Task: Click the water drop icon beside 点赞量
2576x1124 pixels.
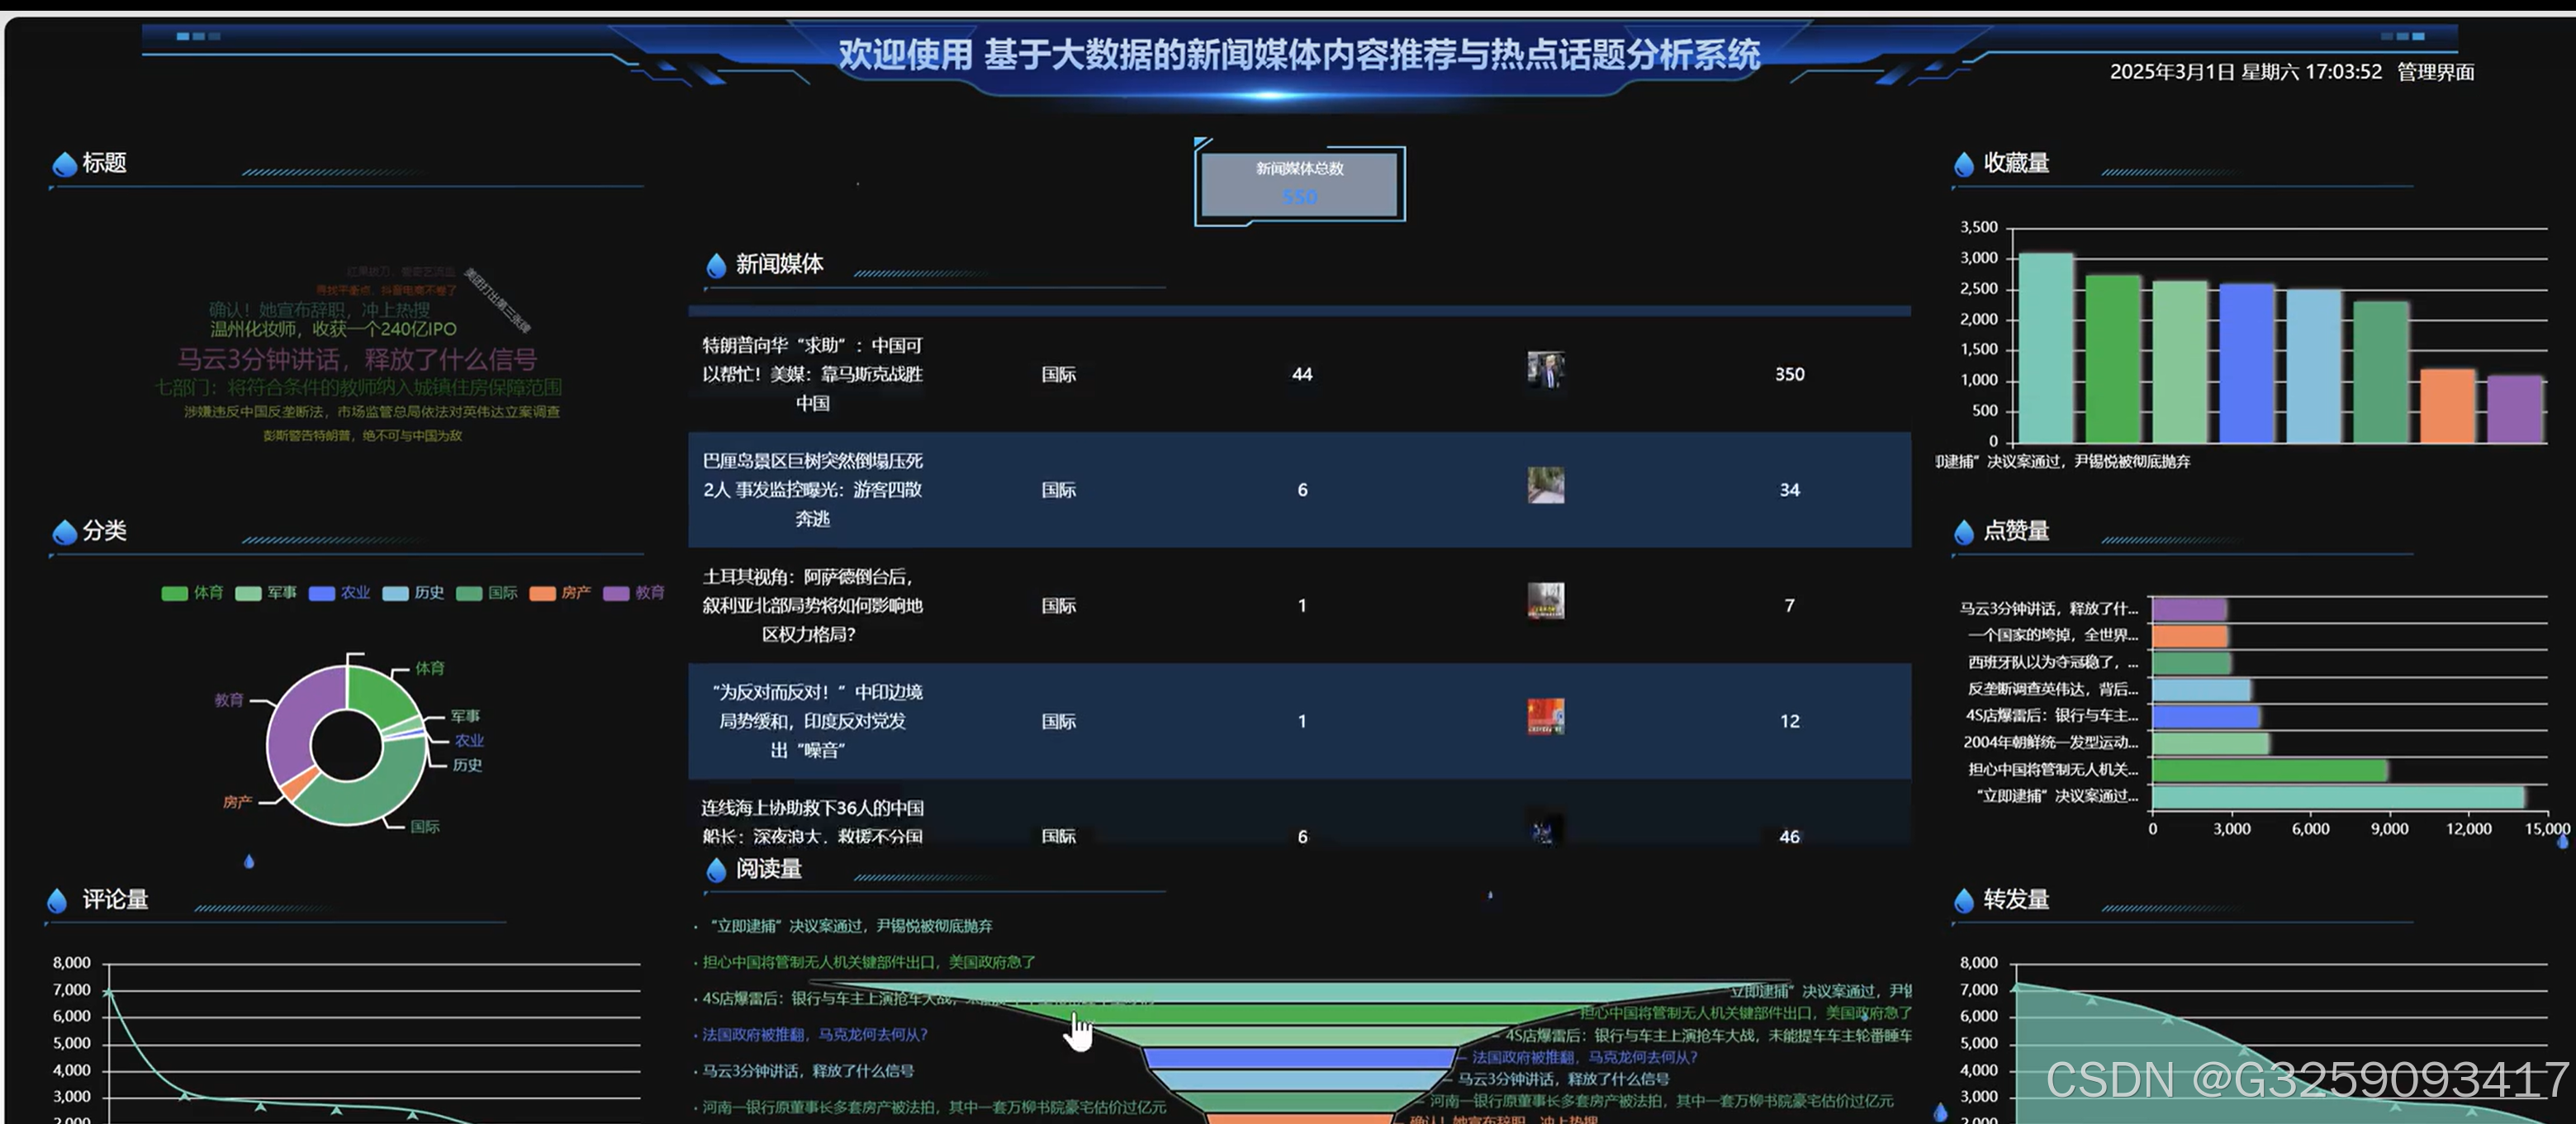Action: 1964,532
